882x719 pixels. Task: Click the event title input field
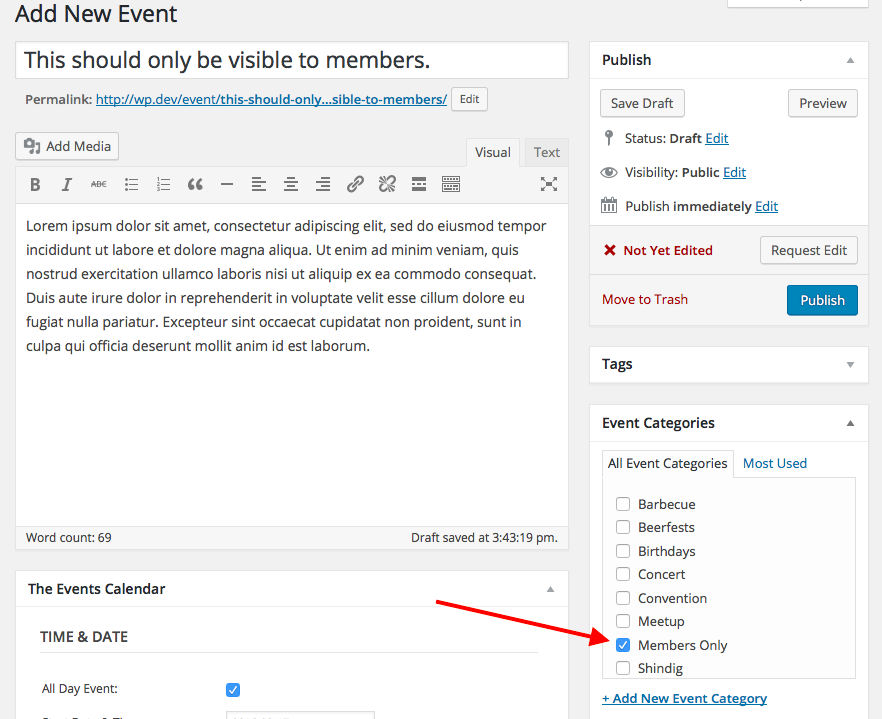tap(292, 60)
